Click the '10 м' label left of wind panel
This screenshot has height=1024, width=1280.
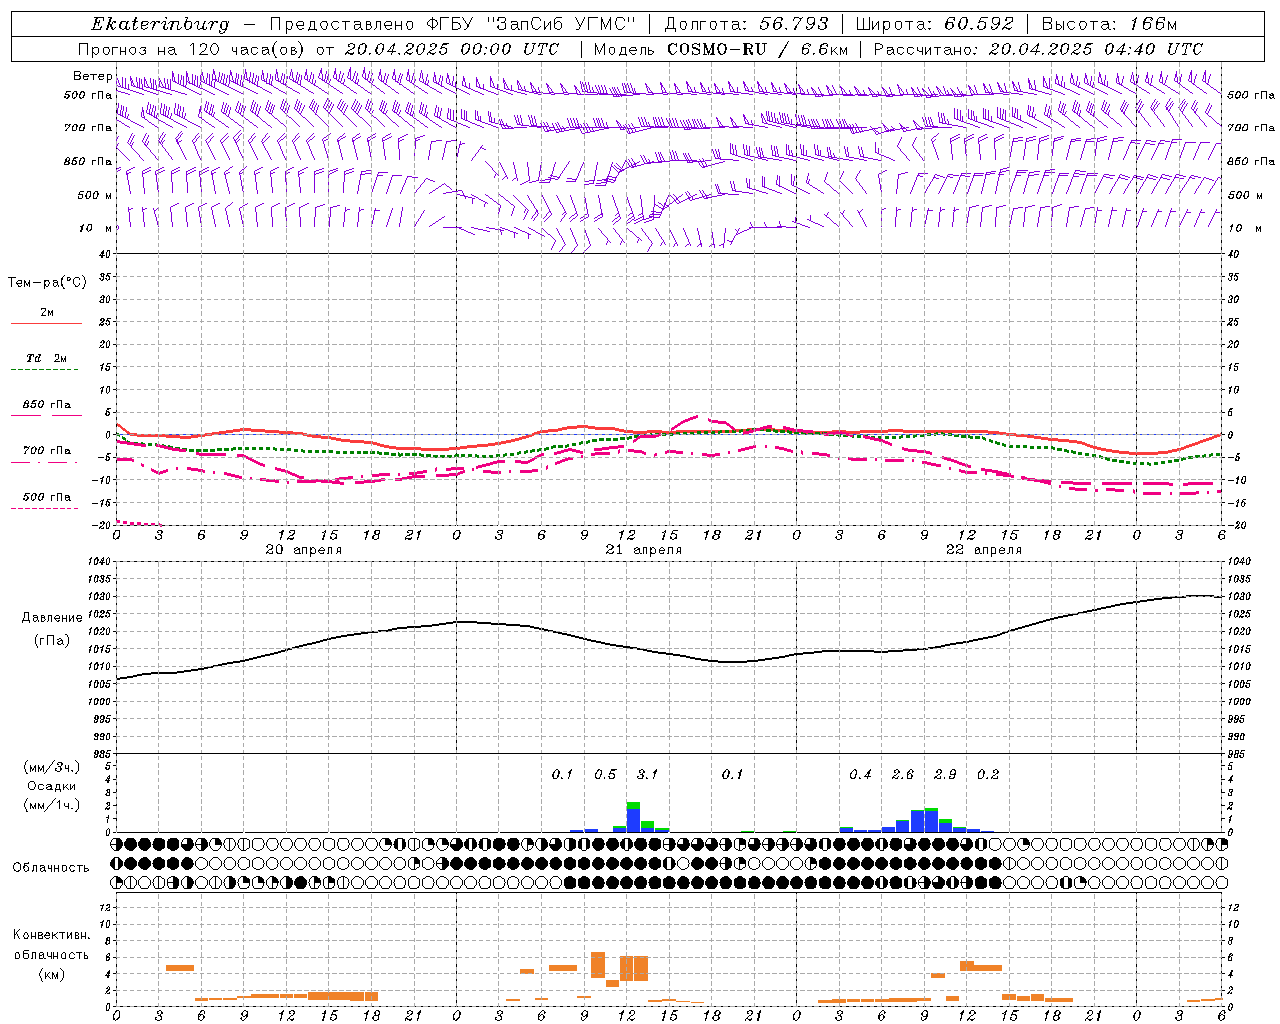point(95,228)
